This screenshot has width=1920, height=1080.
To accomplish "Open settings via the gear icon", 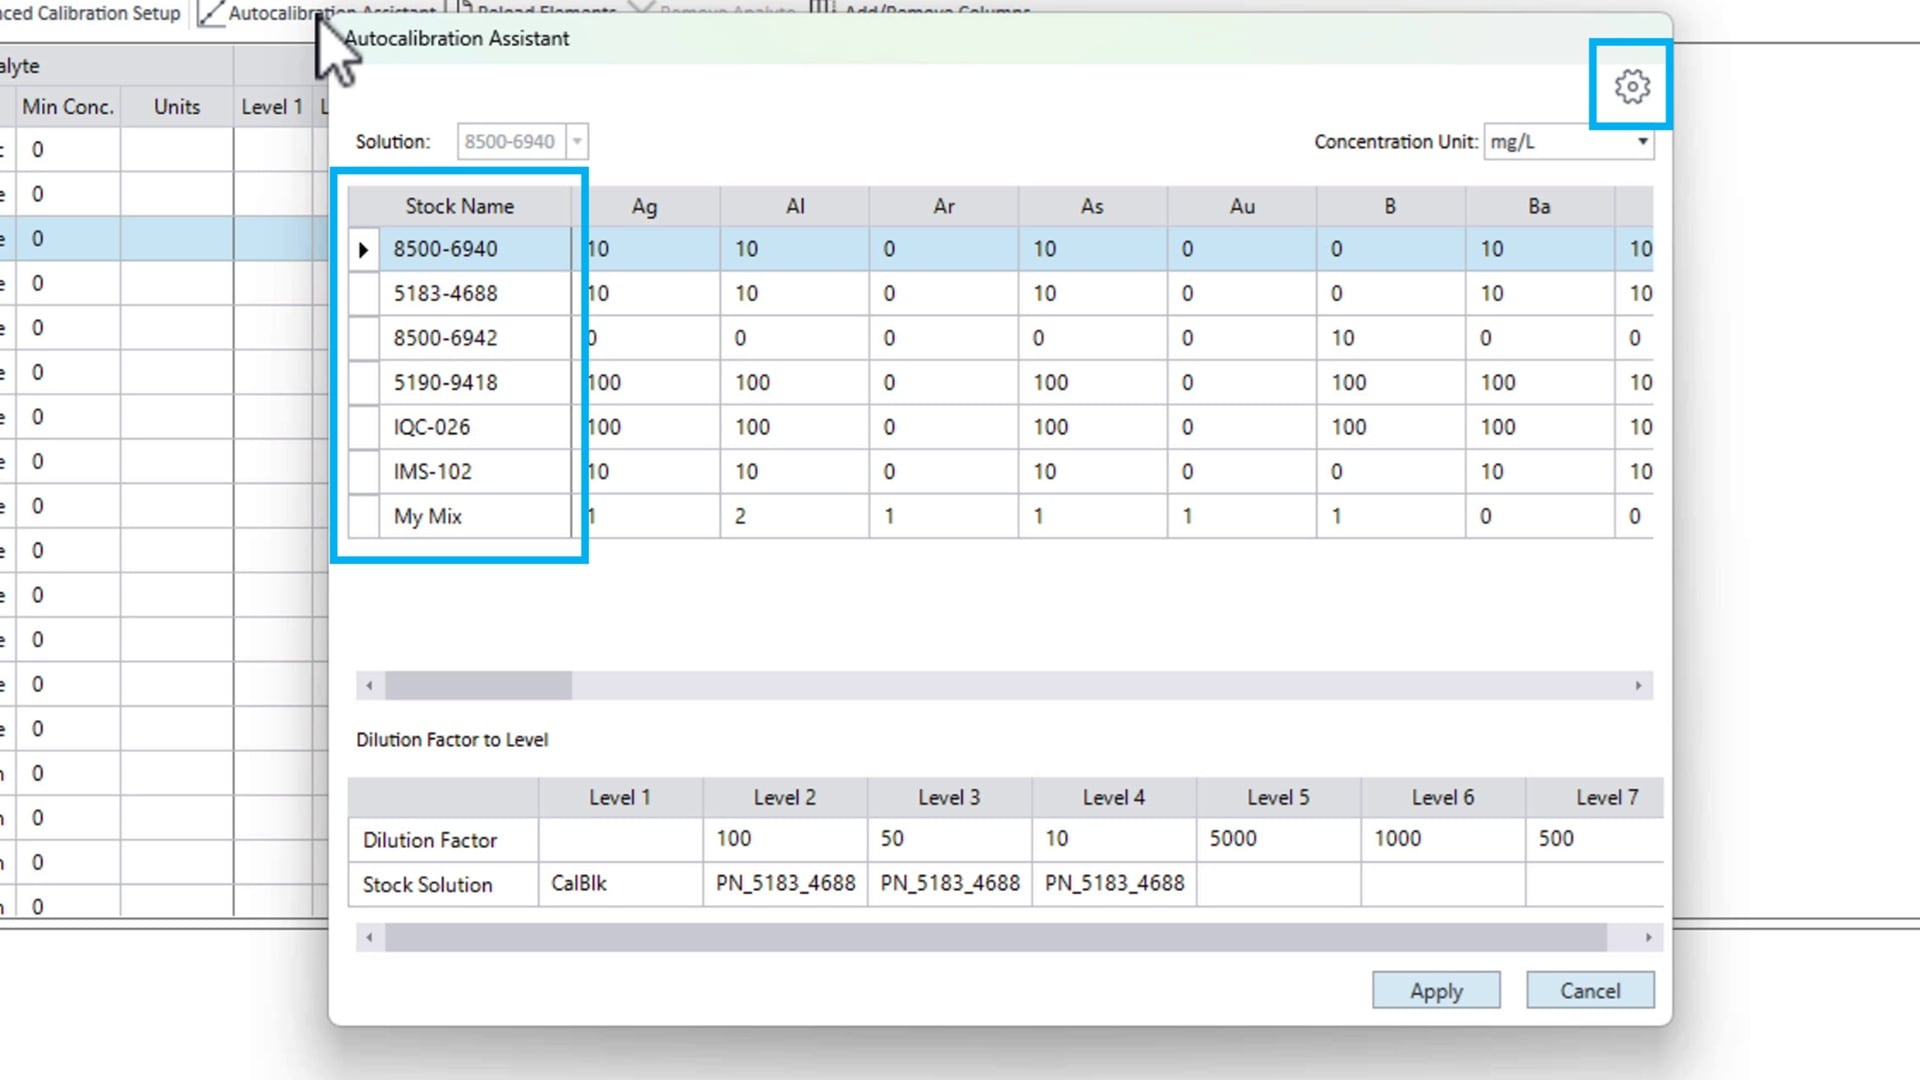I will tap(1632, 86).
